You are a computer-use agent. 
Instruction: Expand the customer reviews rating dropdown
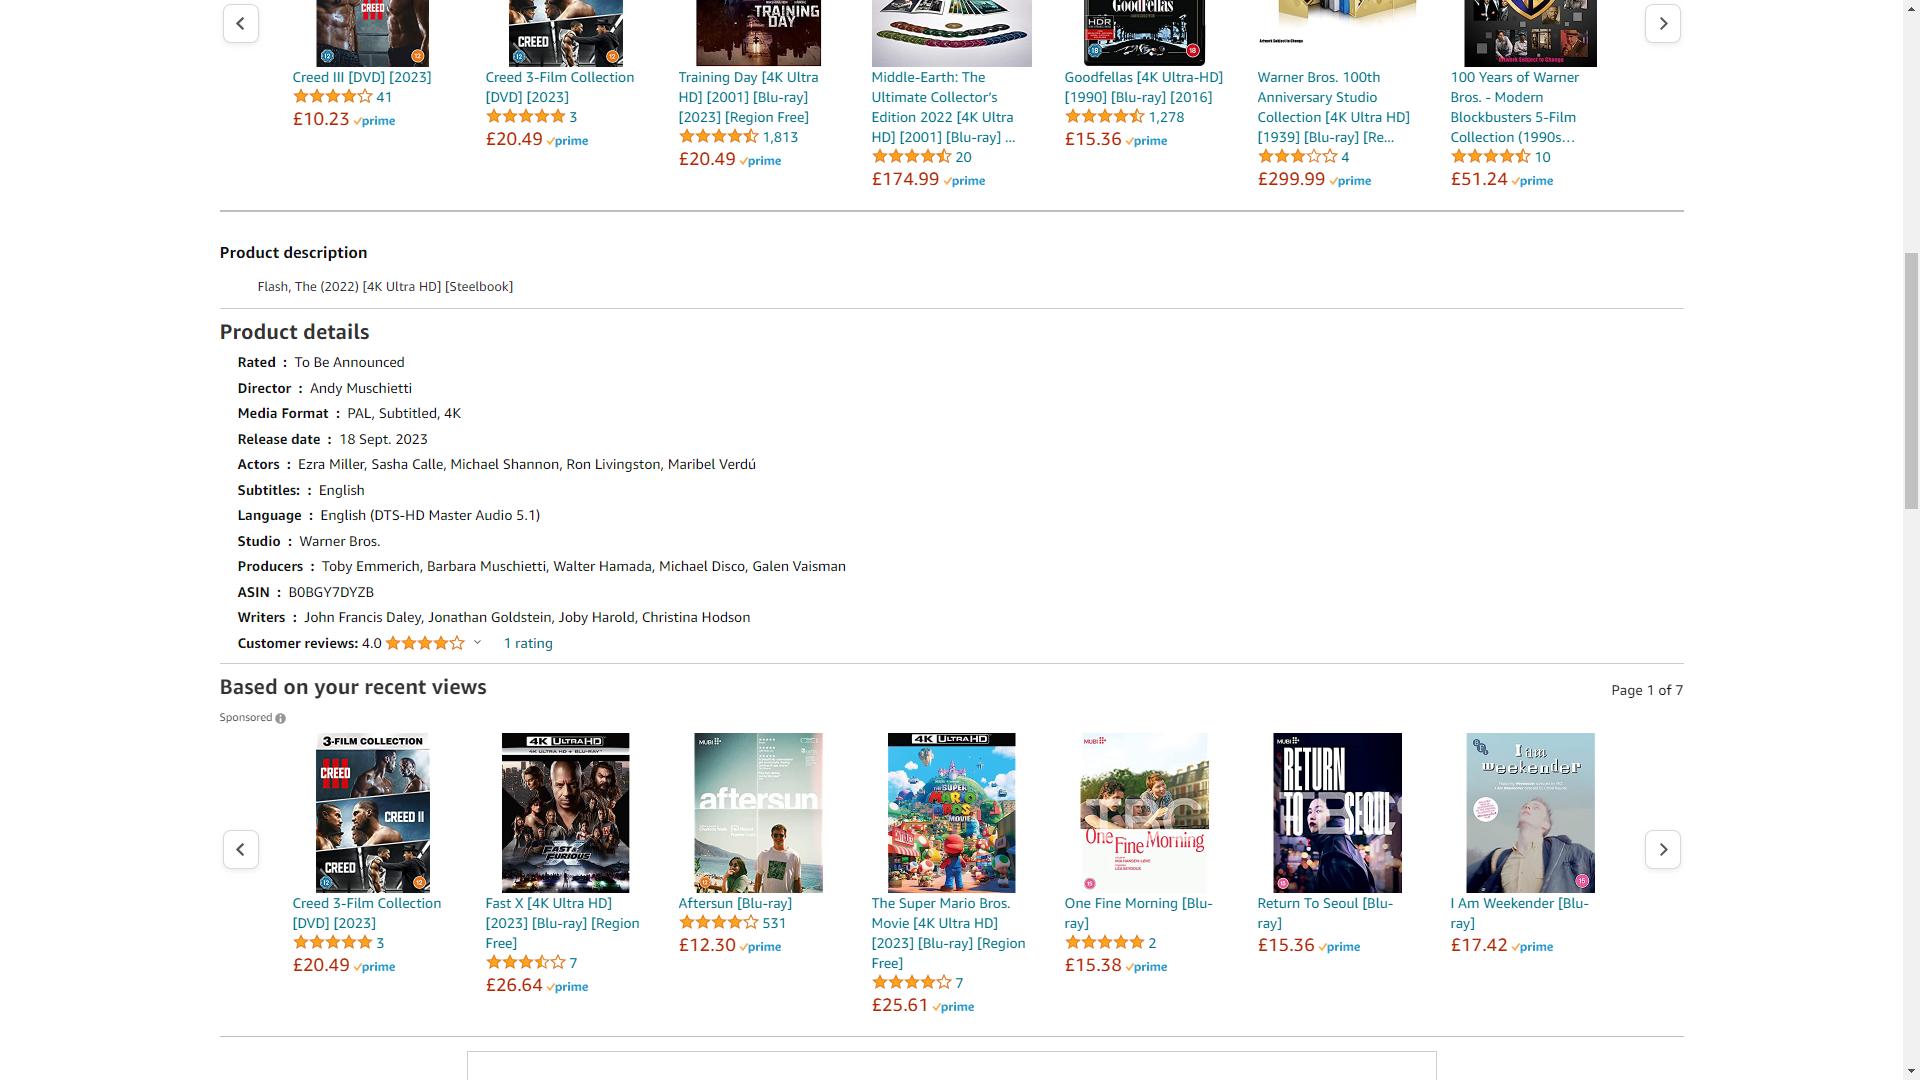tap(477, 643)
